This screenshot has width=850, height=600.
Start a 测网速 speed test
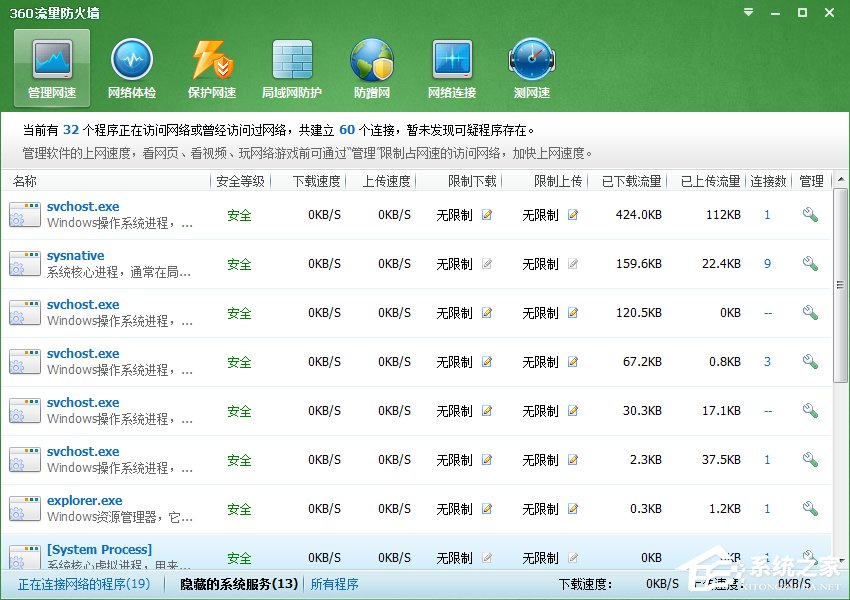coord(531,67)
